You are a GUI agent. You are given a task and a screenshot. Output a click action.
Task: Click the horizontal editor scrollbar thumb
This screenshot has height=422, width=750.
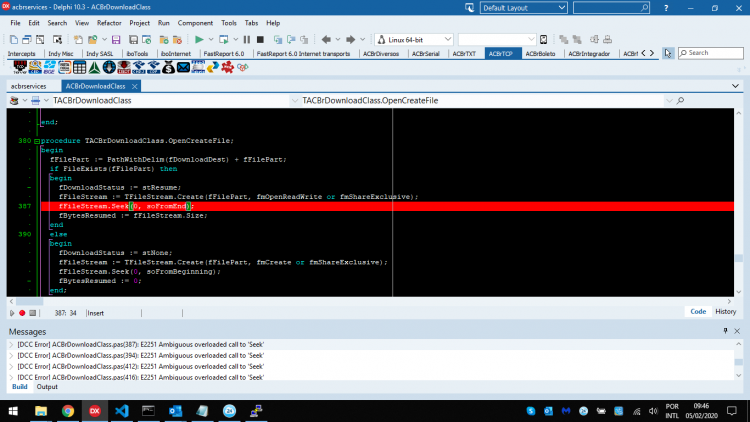click(x=30, y=301)
